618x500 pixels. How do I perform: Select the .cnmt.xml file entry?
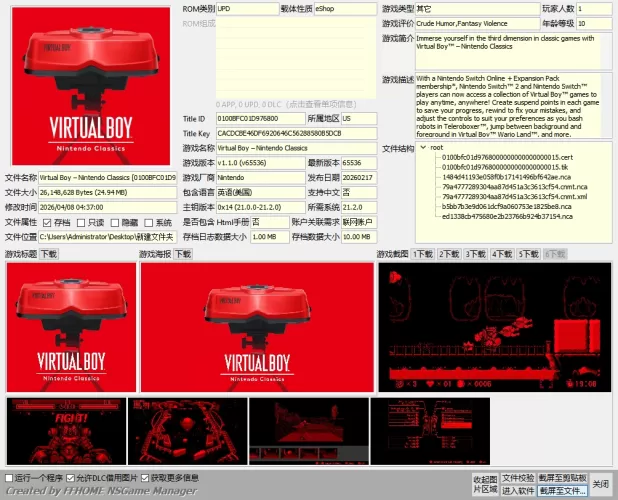tap(515, 197)
